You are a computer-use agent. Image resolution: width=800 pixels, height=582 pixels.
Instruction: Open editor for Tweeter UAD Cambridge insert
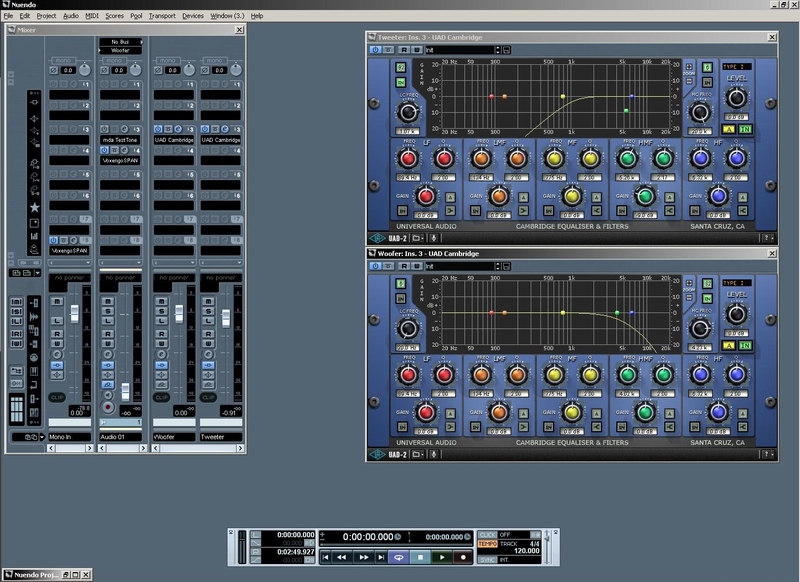224,129
